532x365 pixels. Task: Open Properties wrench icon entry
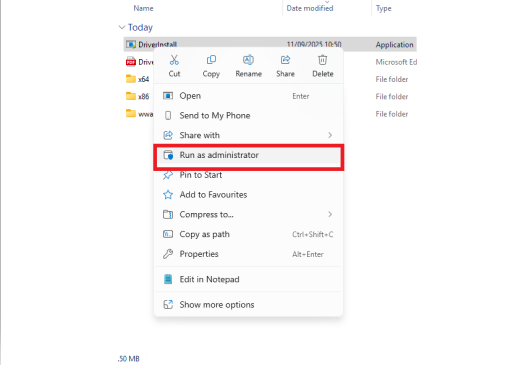pyautogui.click(x=168, y=254)
